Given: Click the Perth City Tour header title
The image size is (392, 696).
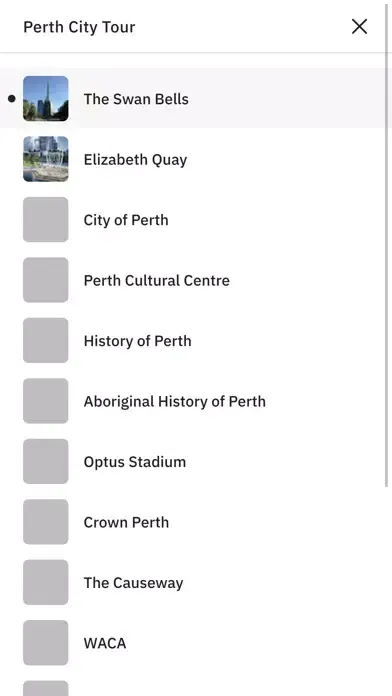Looking at the screenshot, I should [x=79, y=27].
